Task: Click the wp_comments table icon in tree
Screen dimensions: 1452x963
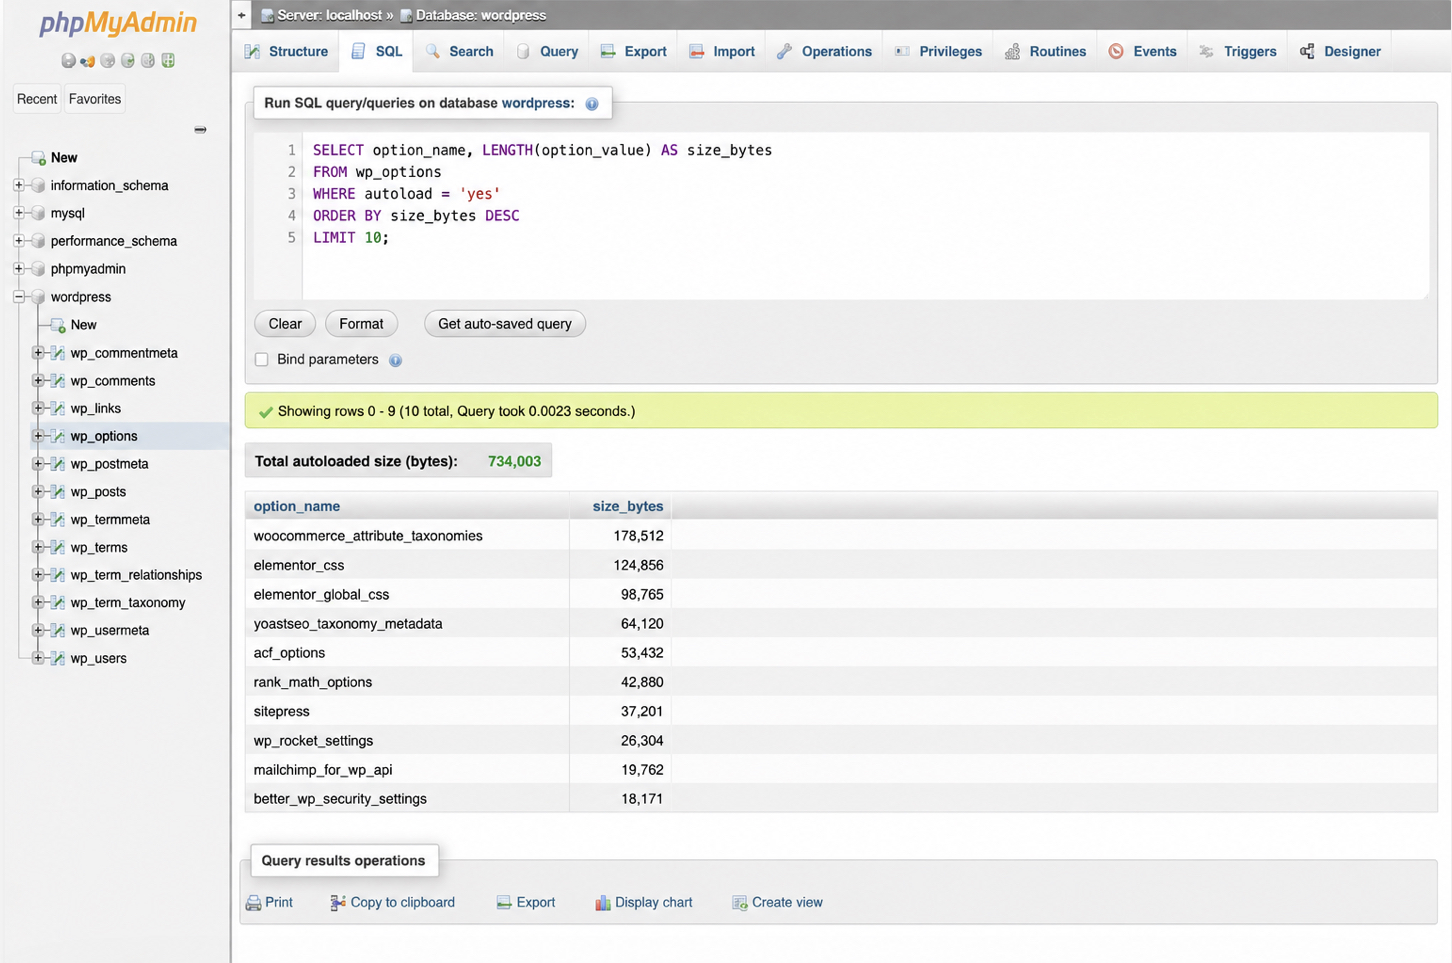Action: coord(58,381)
